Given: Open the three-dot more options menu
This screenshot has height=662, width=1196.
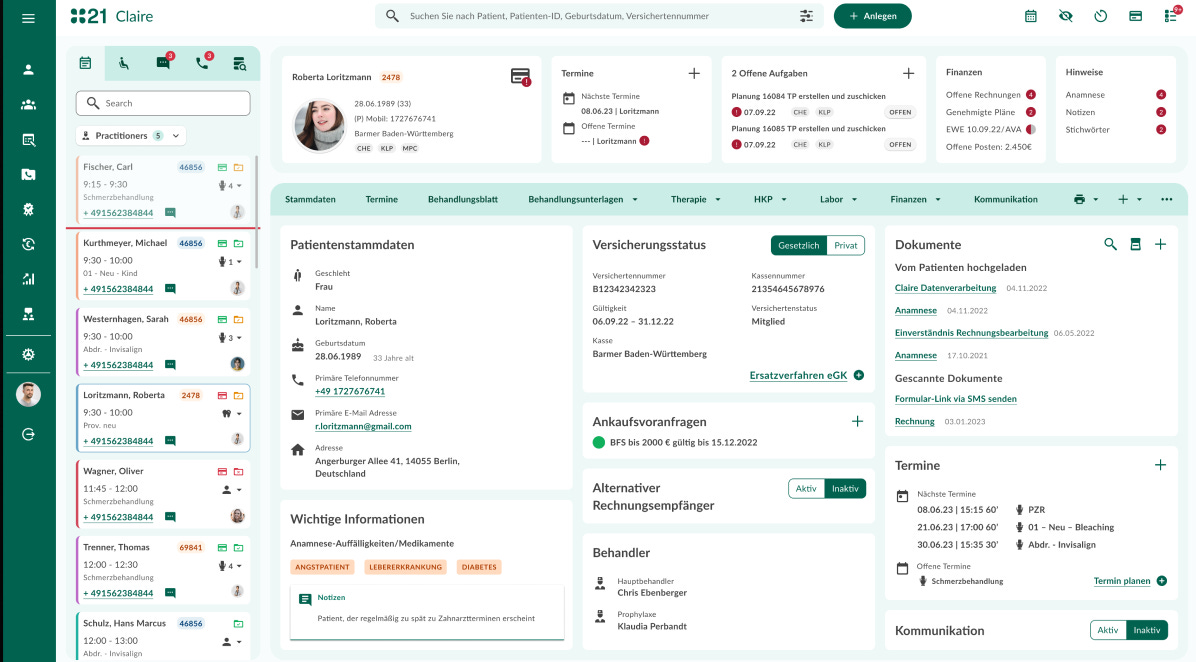Looking at the screenshot, I should pos(1166,199).
